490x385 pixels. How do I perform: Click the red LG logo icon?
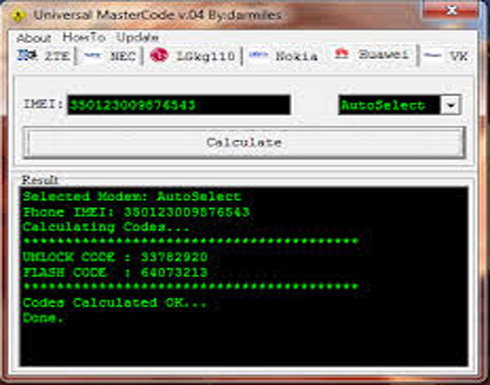click(x=158, y=55)
